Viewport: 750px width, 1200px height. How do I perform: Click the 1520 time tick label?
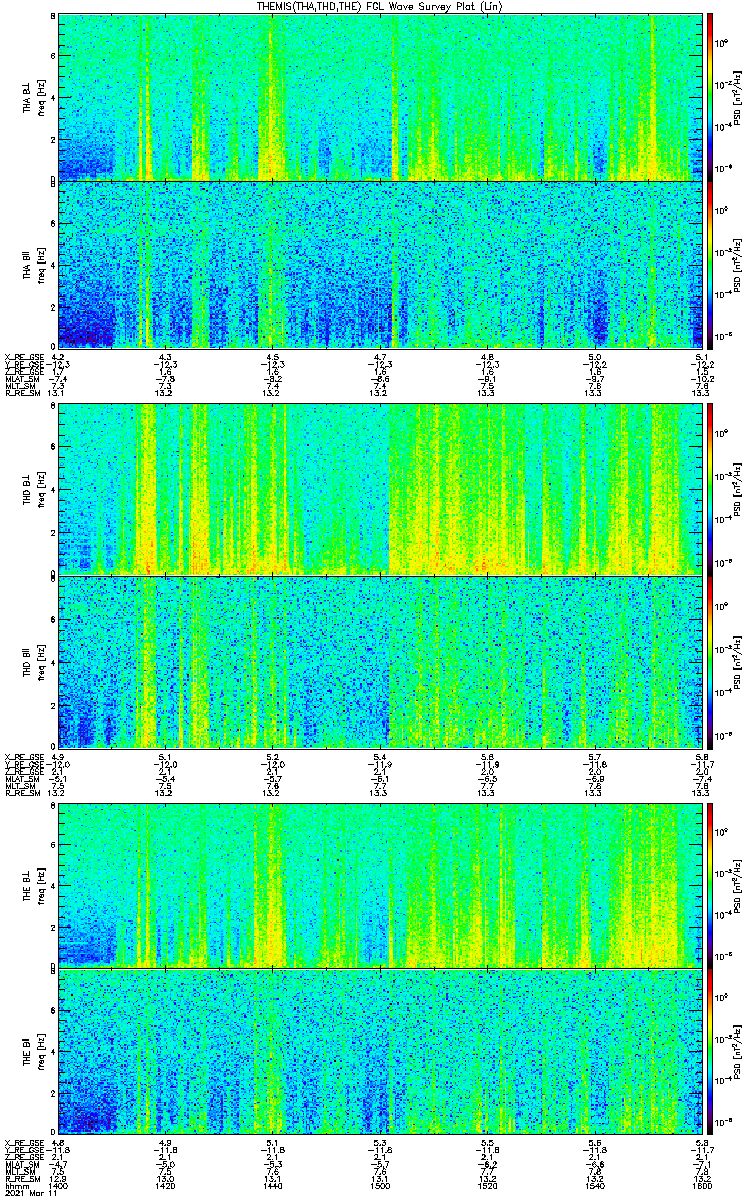tap(486, 1187)
